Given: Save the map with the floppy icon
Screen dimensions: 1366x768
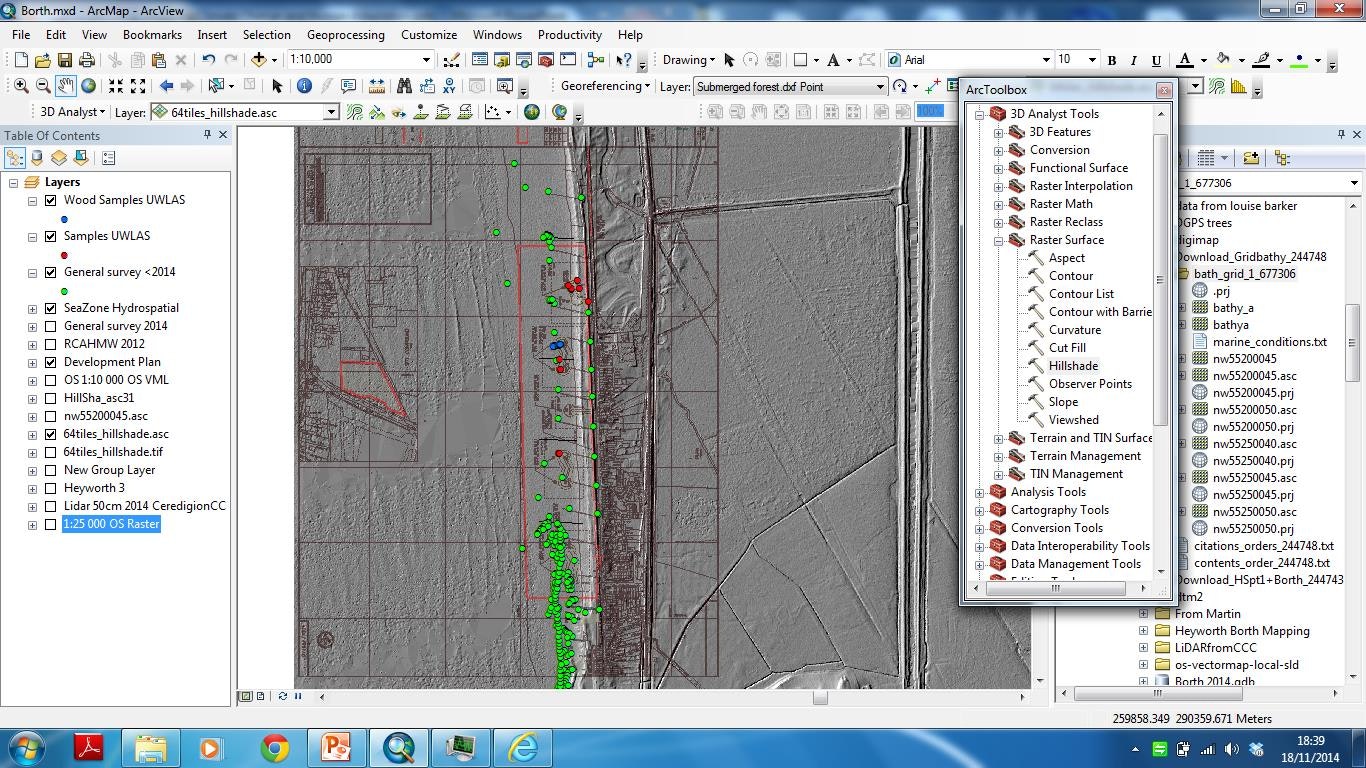Looking at the screenshot, I should click(64, 60).
